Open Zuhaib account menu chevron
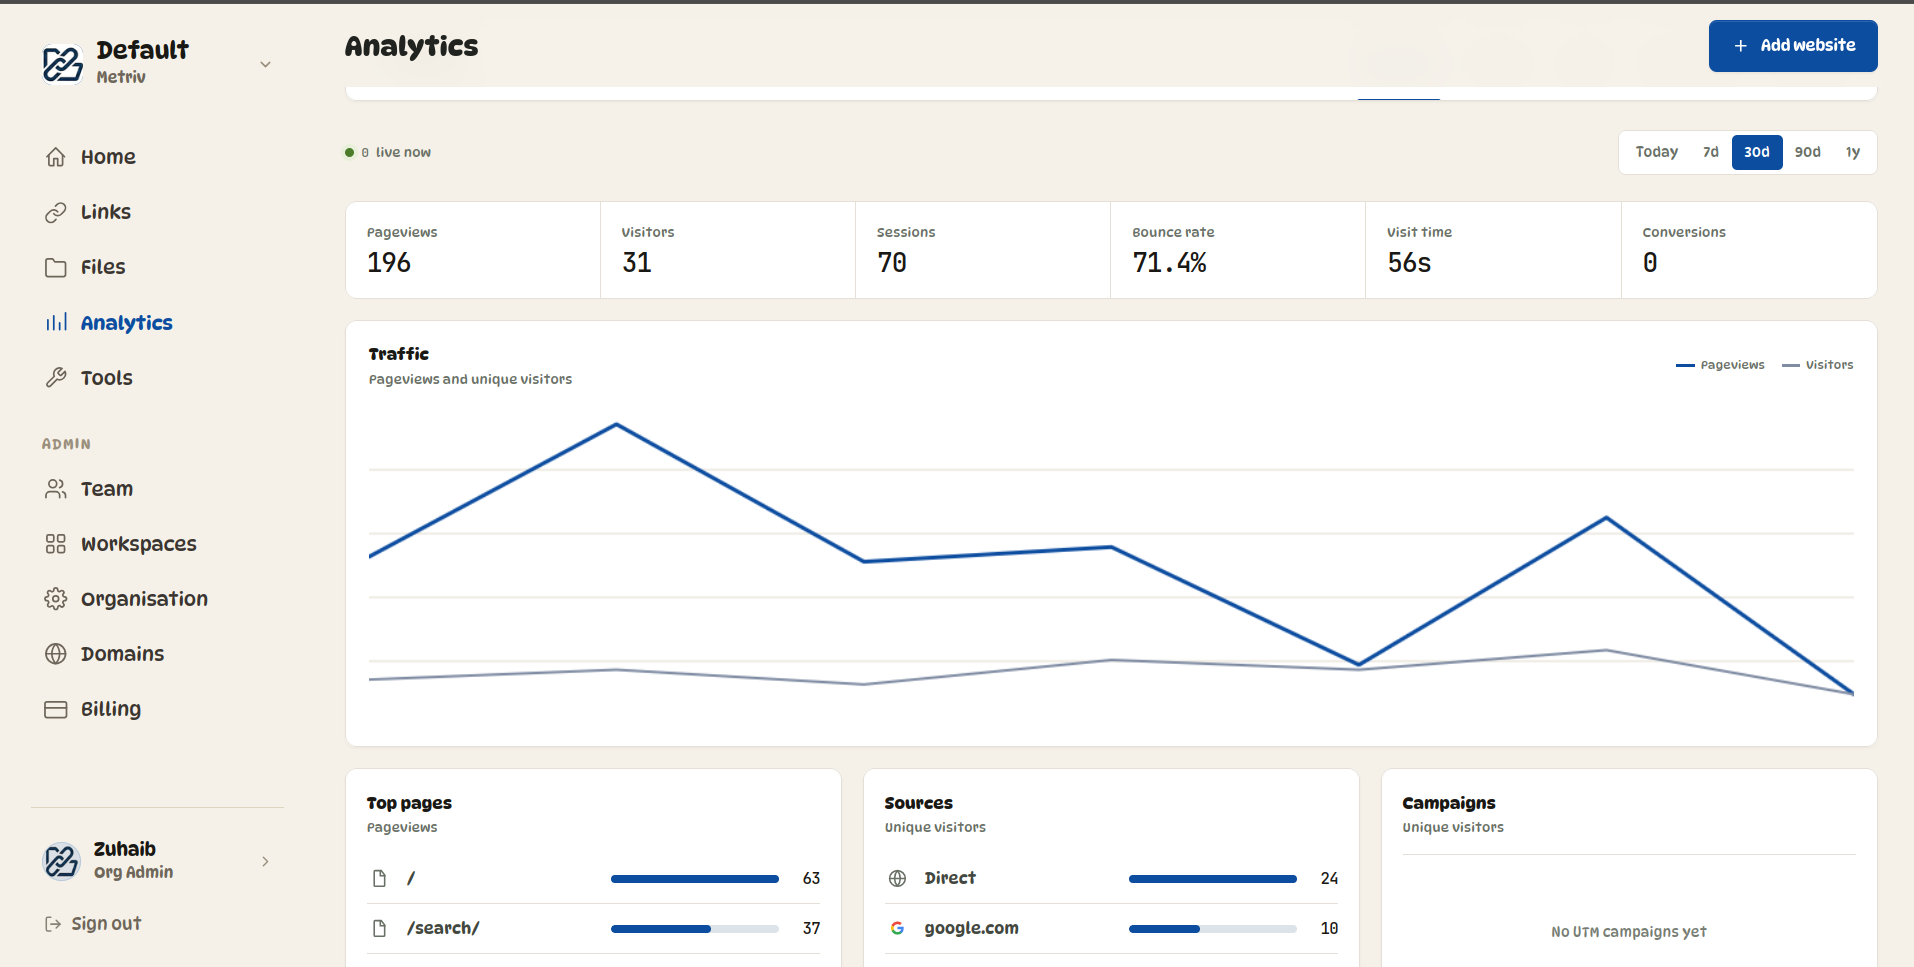 pos(265,861)
